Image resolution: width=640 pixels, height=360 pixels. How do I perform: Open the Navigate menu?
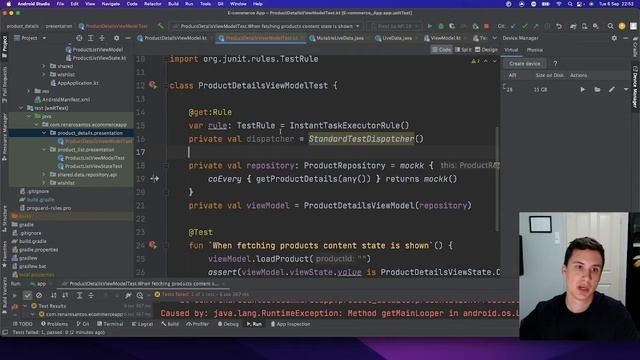111,4
